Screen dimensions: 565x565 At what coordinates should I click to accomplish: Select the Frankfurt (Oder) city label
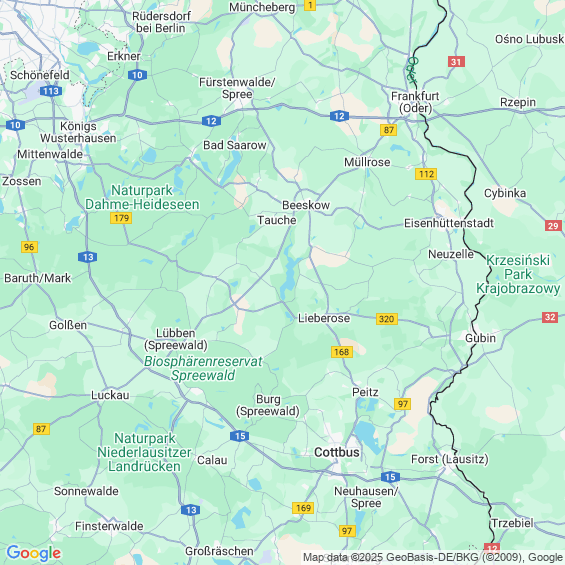pos(415,102)
